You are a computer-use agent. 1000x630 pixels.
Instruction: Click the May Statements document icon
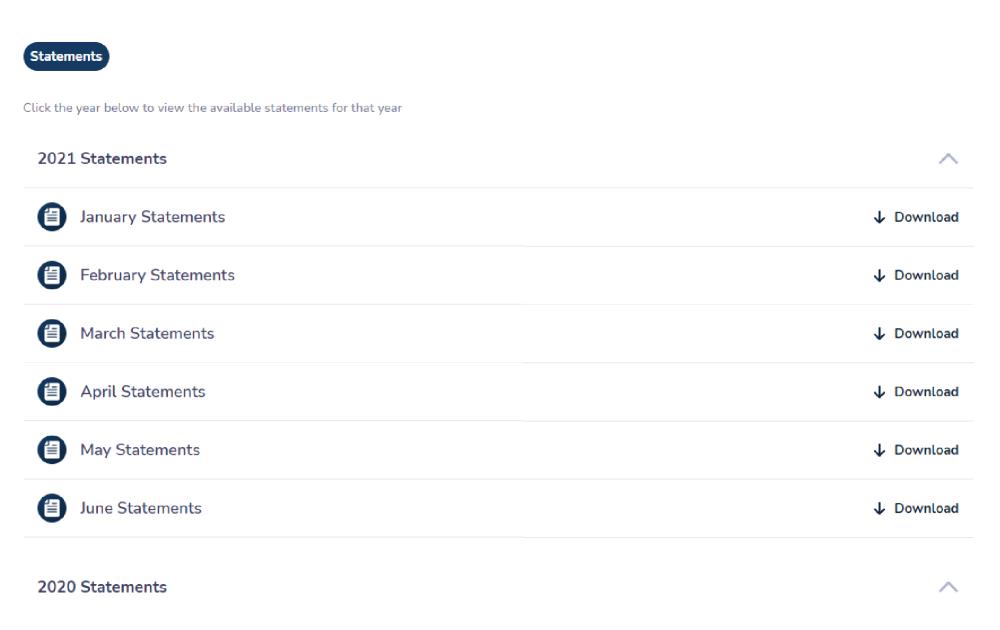[51, 450]
